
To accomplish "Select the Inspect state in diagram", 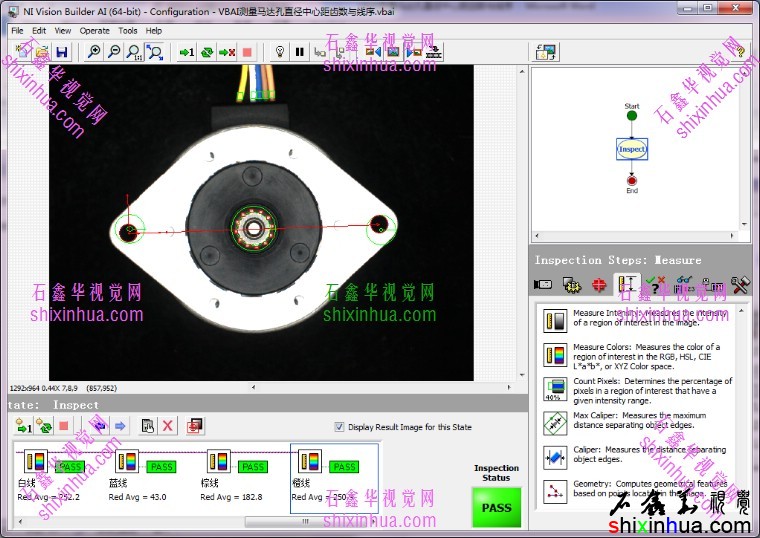I will tap(631, 149).
